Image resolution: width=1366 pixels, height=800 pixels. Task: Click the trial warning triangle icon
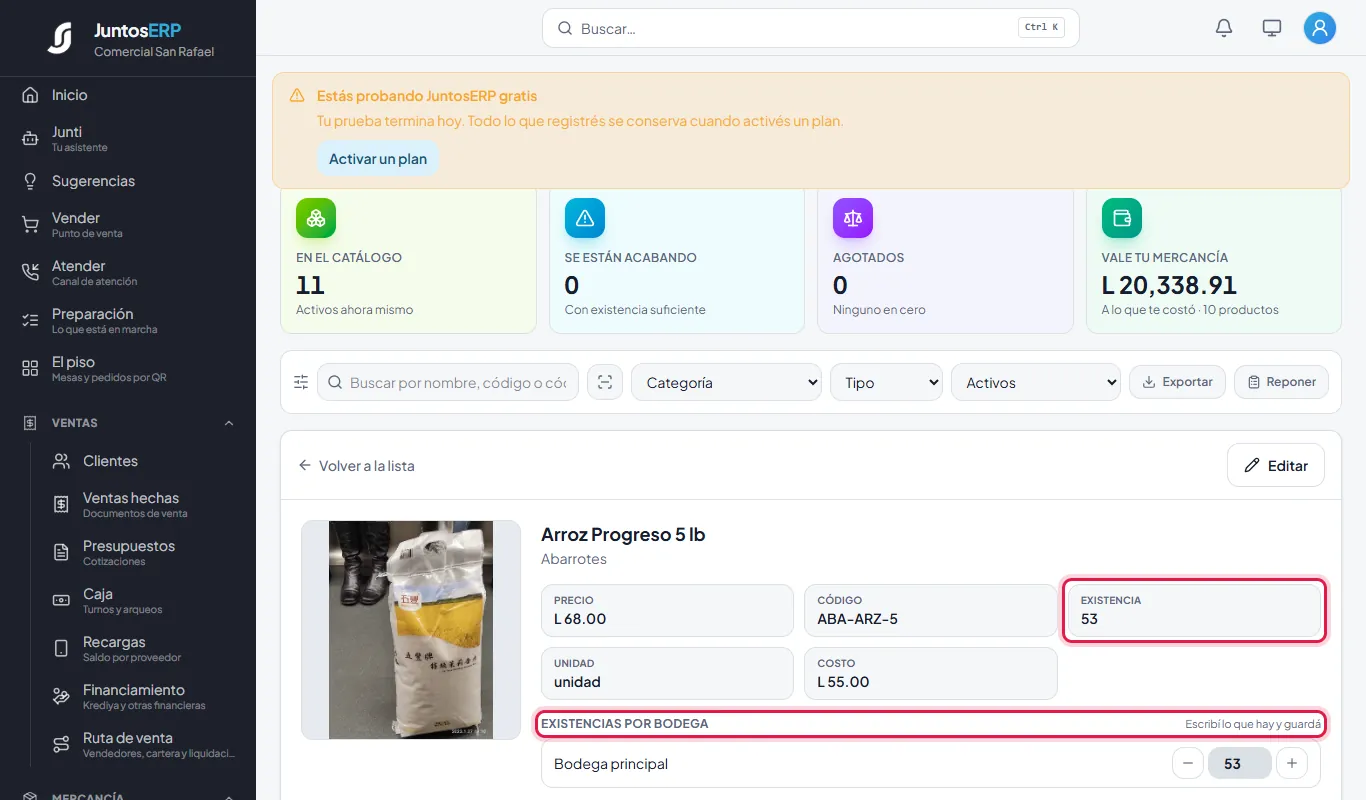297,96
